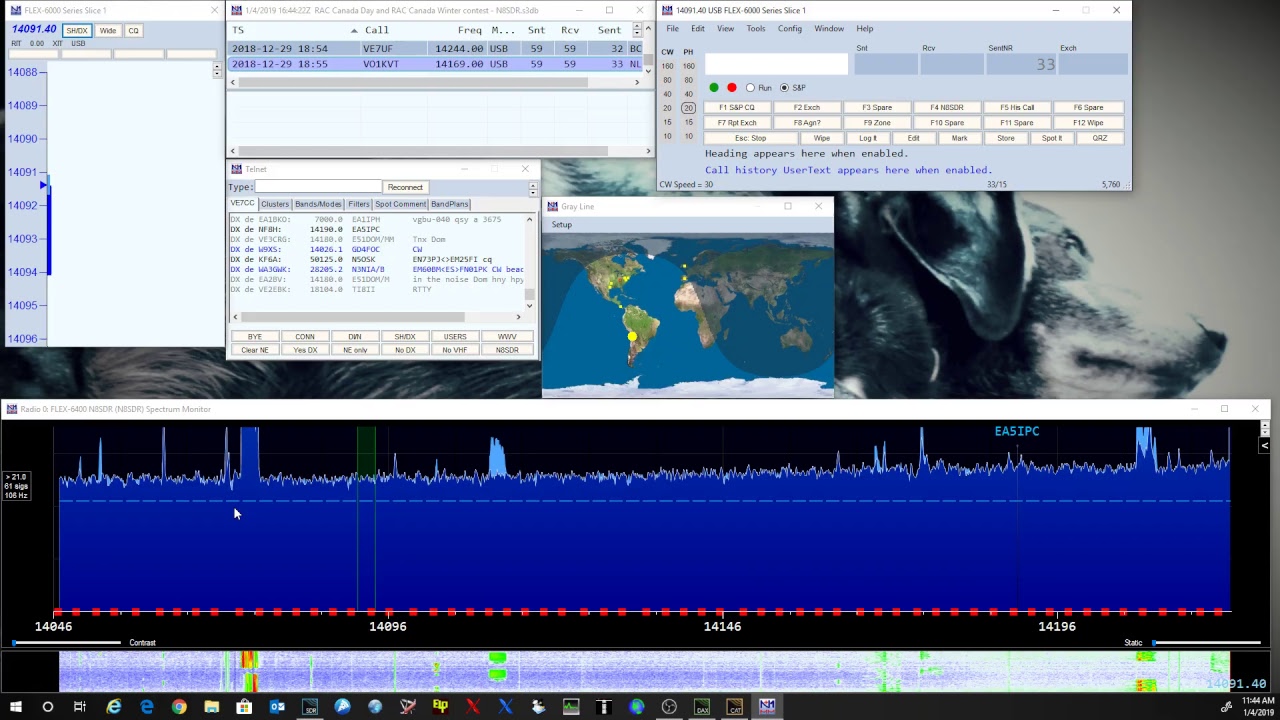The height and width of the screenshot is (720, 1280).
Task: Open the Filters tab in Telnet
Action: tap(359, 204)
